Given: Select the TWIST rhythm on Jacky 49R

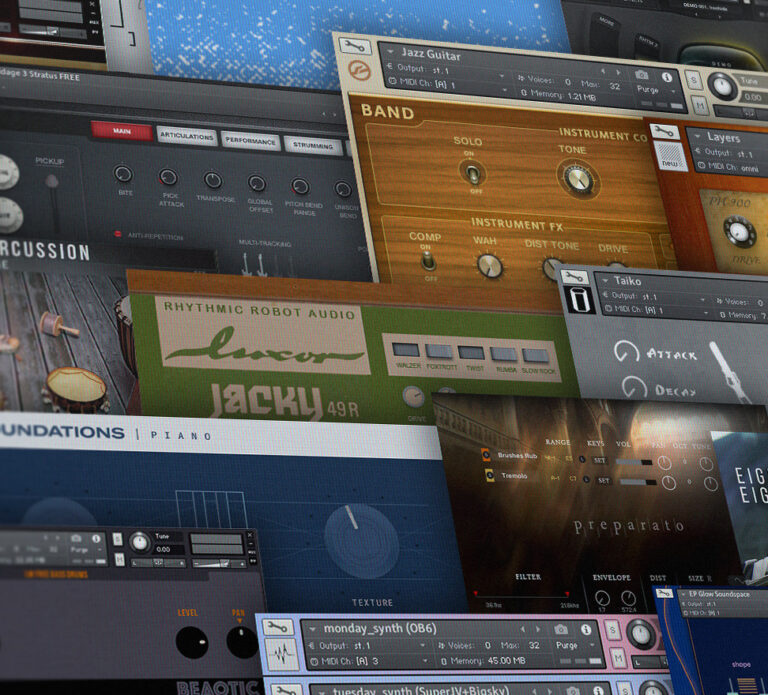Looking at the screenshot, I should [472, 353].
